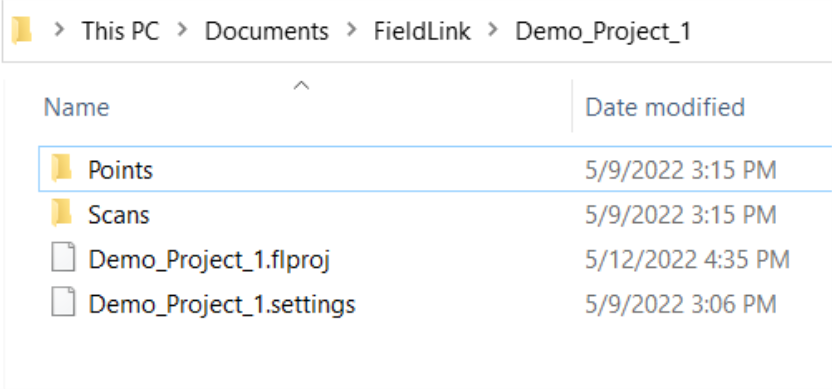The image size is (832, 389).
Task: Navigate to Documents in the address path
Action: 267,31
